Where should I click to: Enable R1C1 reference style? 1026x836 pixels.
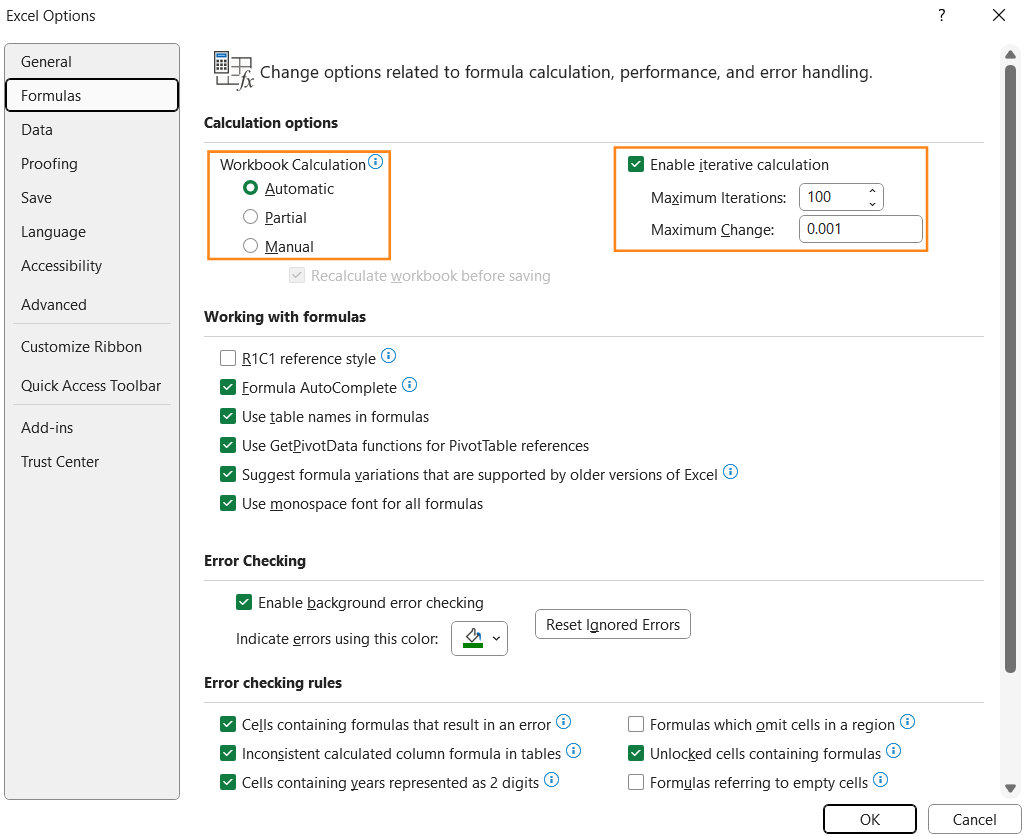click(228, 358)
